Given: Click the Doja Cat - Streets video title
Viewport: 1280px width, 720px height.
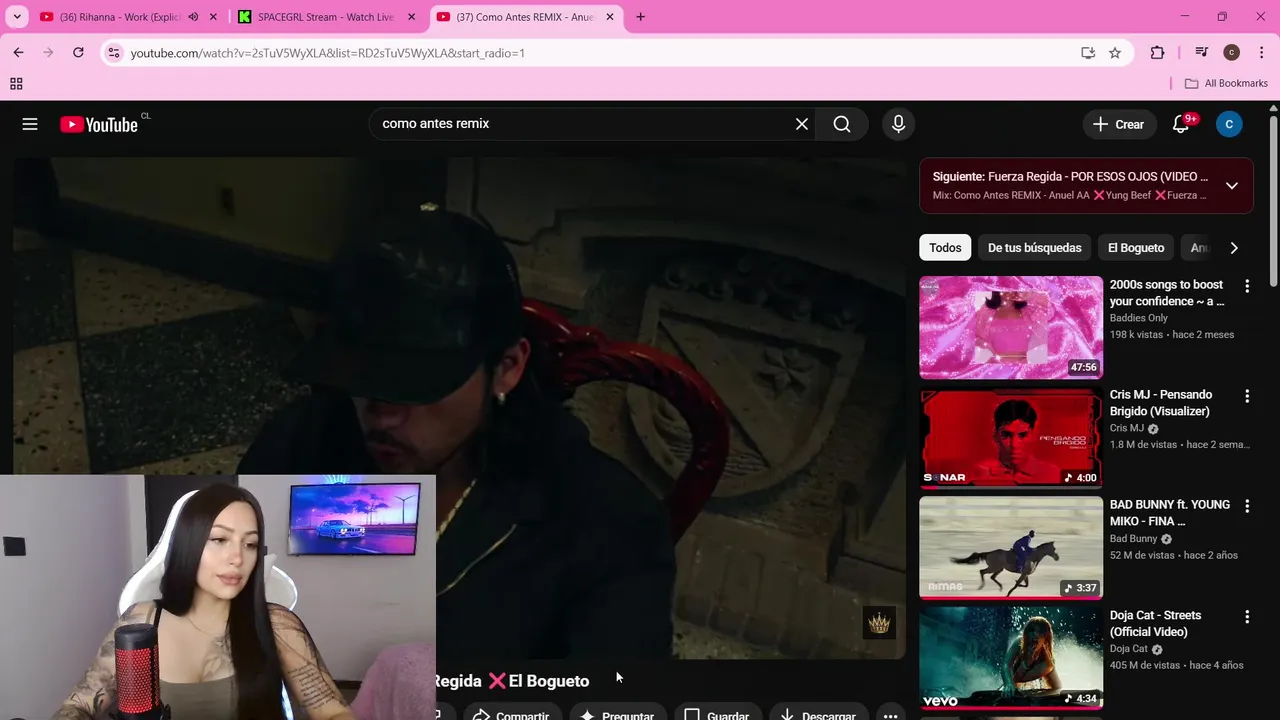Looking at the screenshot, I should tap(1155, 623).
